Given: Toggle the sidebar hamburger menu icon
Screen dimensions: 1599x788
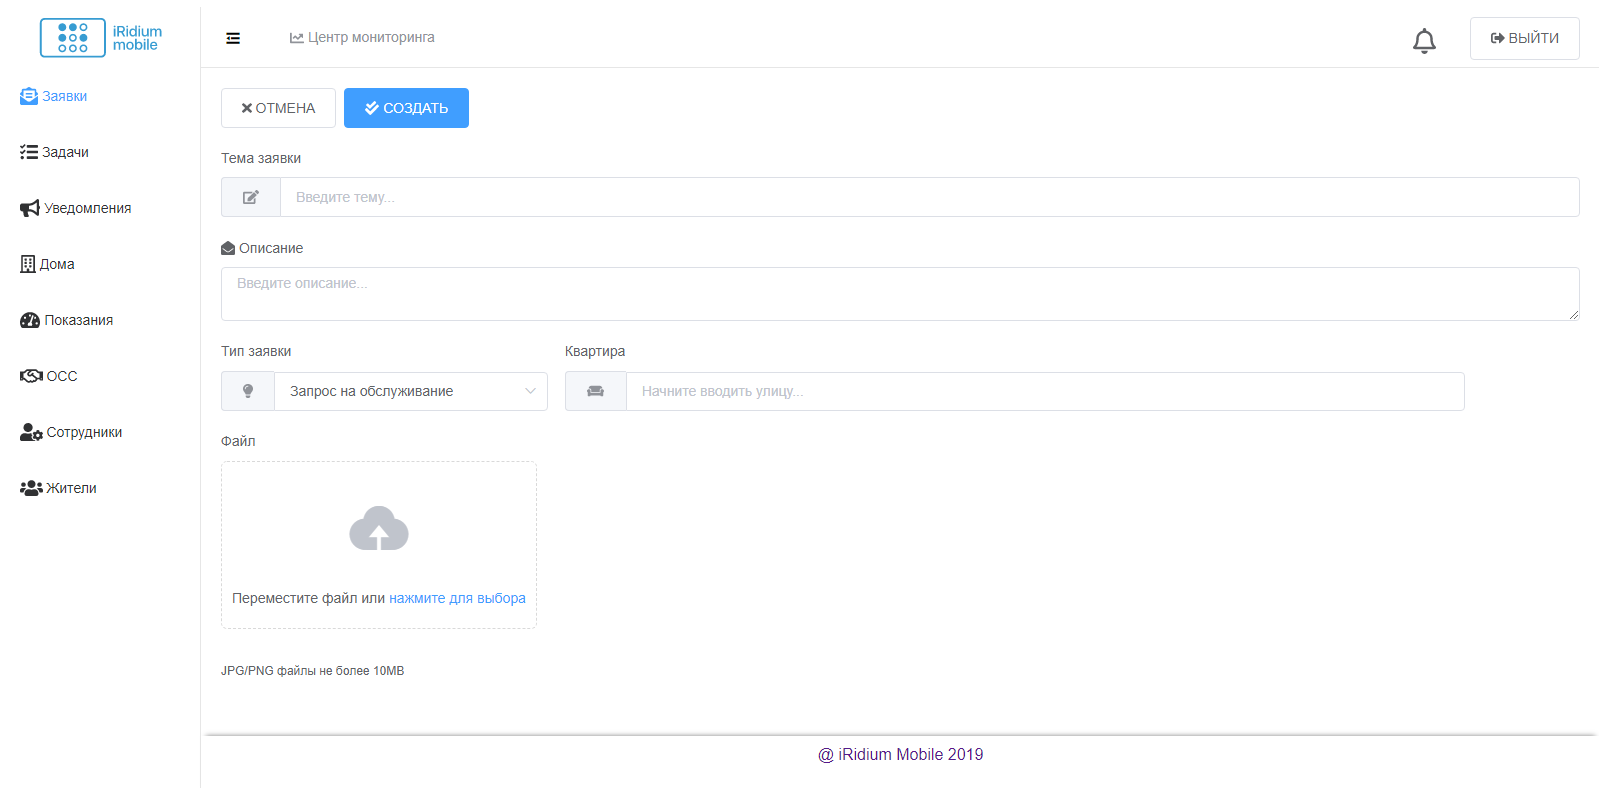Looking at the screenshot, I should coord(233,38).
